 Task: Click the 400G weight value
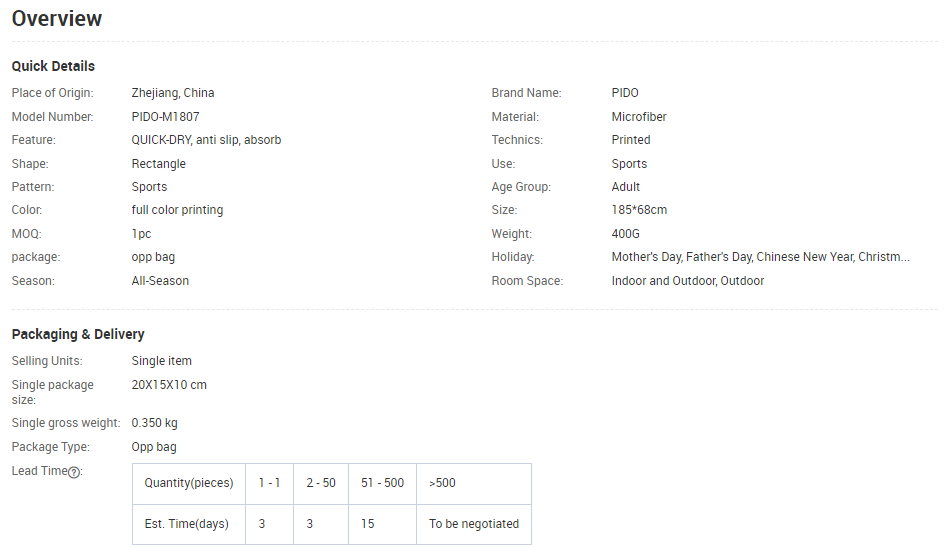click(626, 234)
